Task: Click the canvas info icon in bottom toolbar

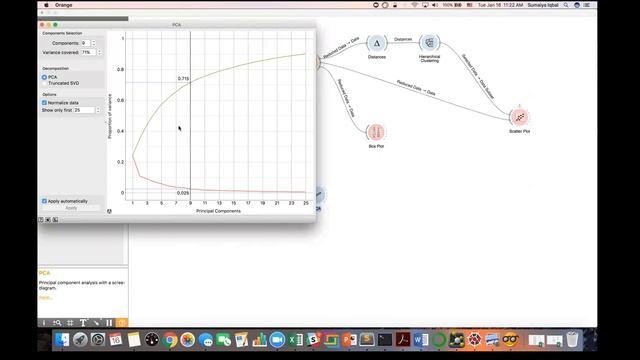Action: point(44,323)
